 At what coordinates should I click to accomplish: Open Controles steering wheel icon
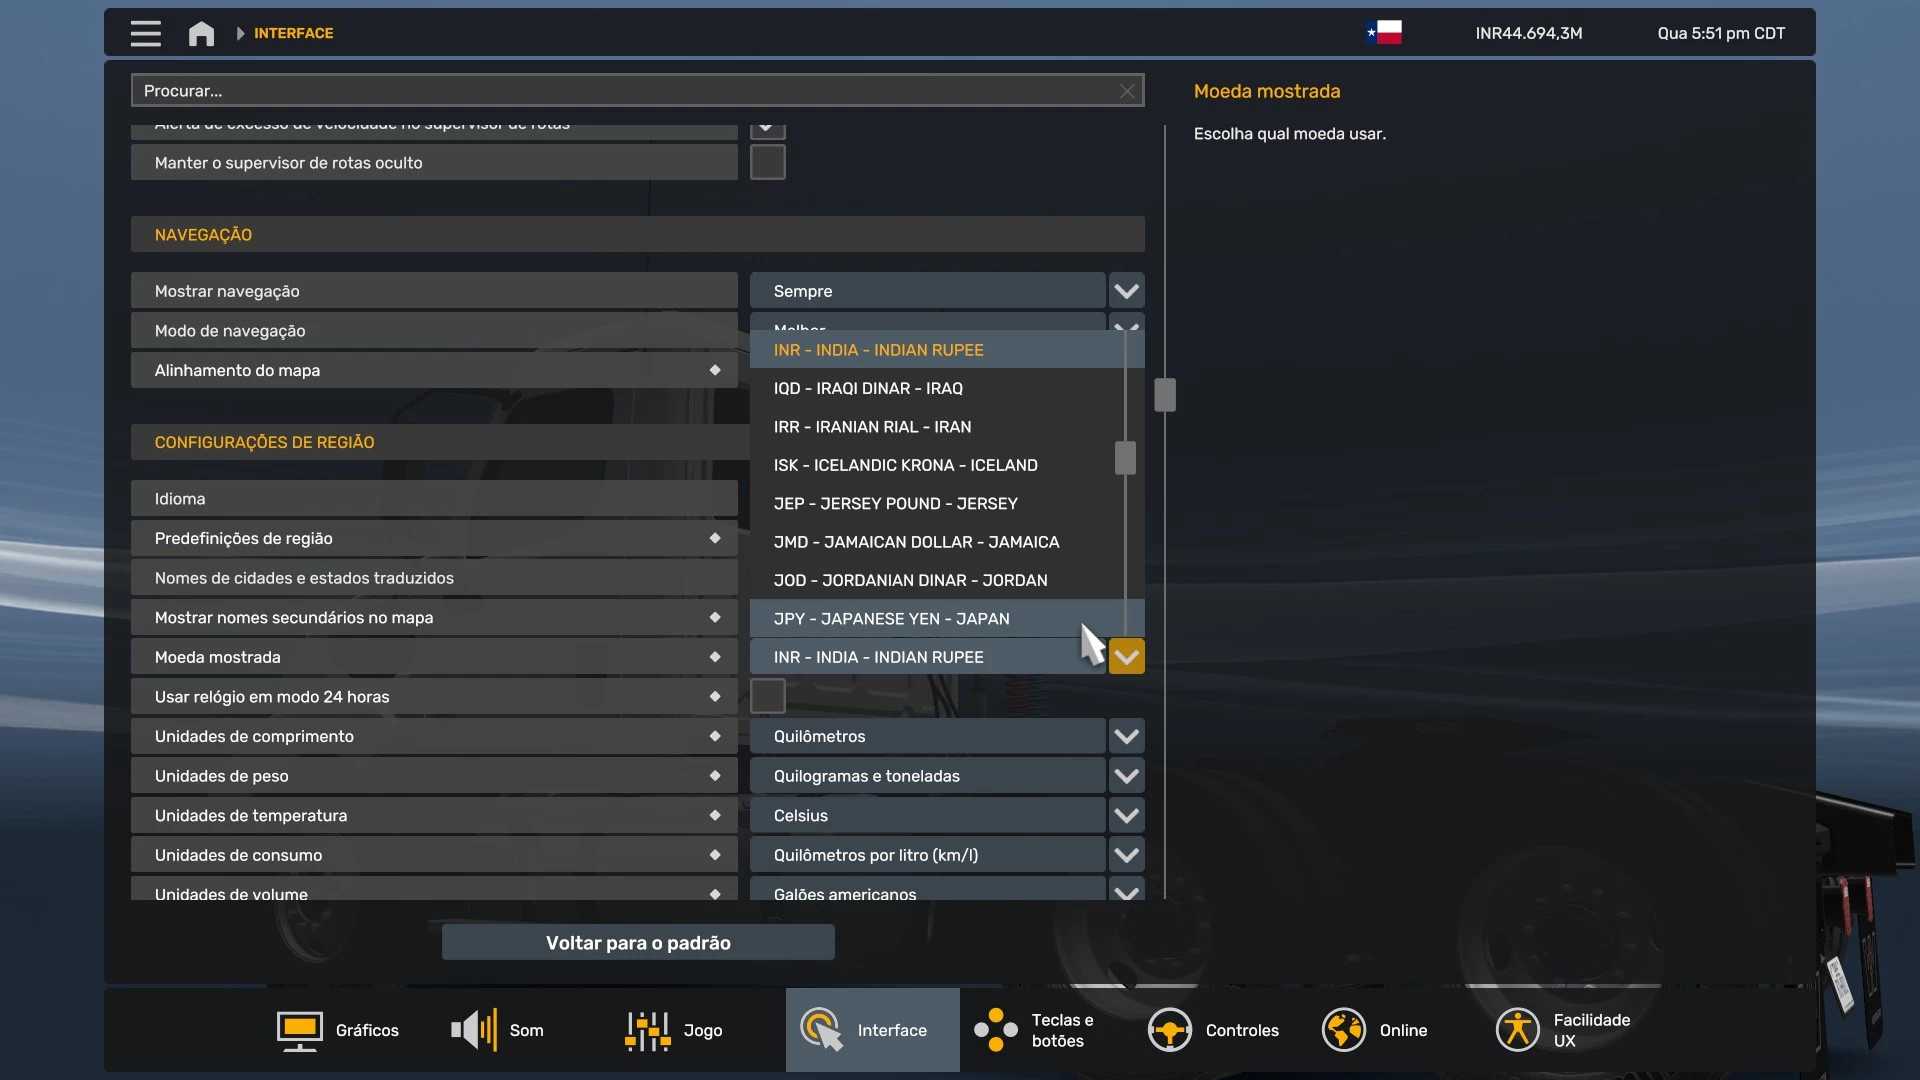click(x=1169, y=1030)
